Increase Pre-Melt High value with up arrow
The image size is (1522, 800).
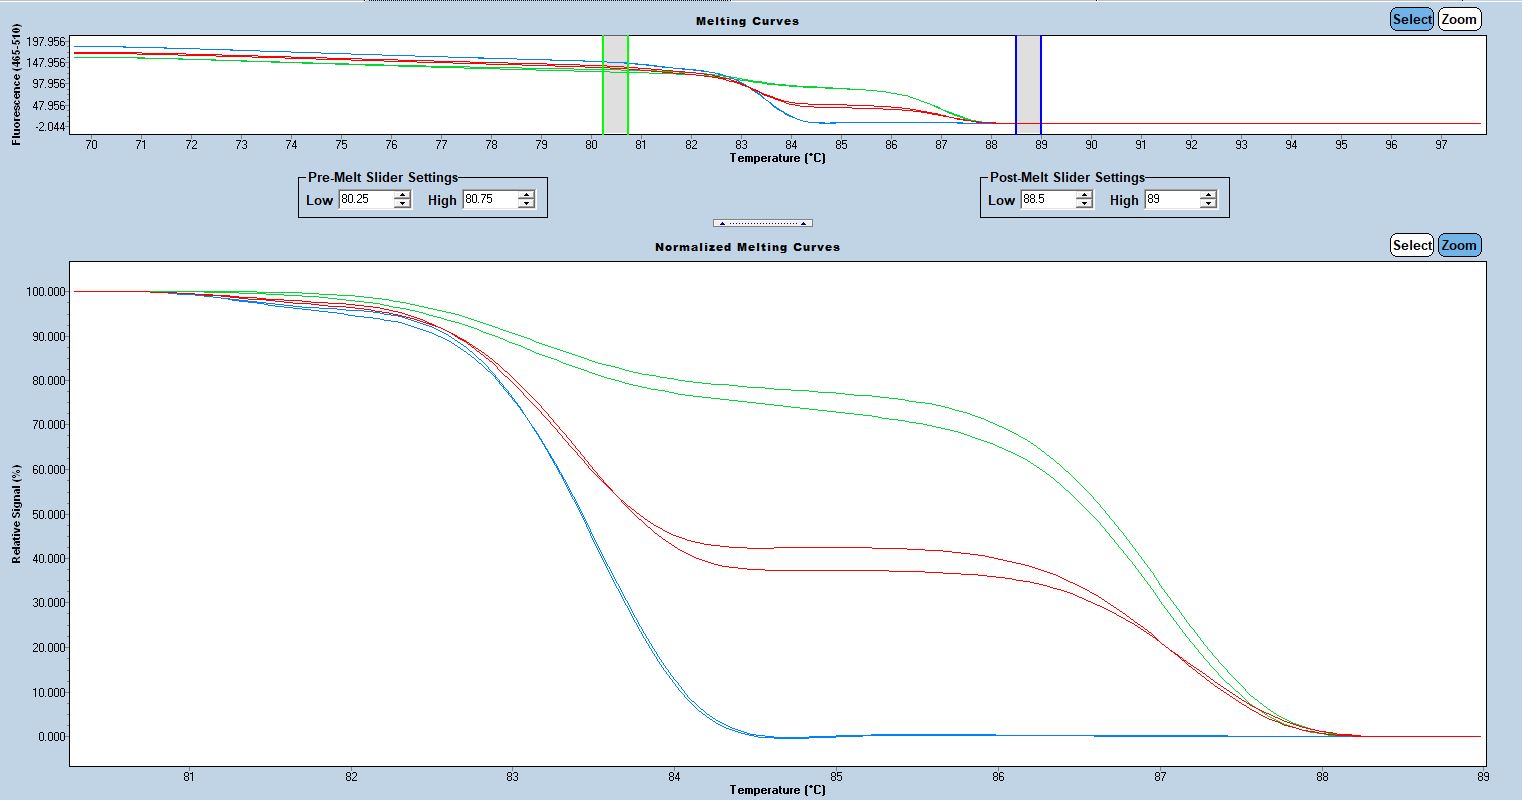tap(526, 195)
